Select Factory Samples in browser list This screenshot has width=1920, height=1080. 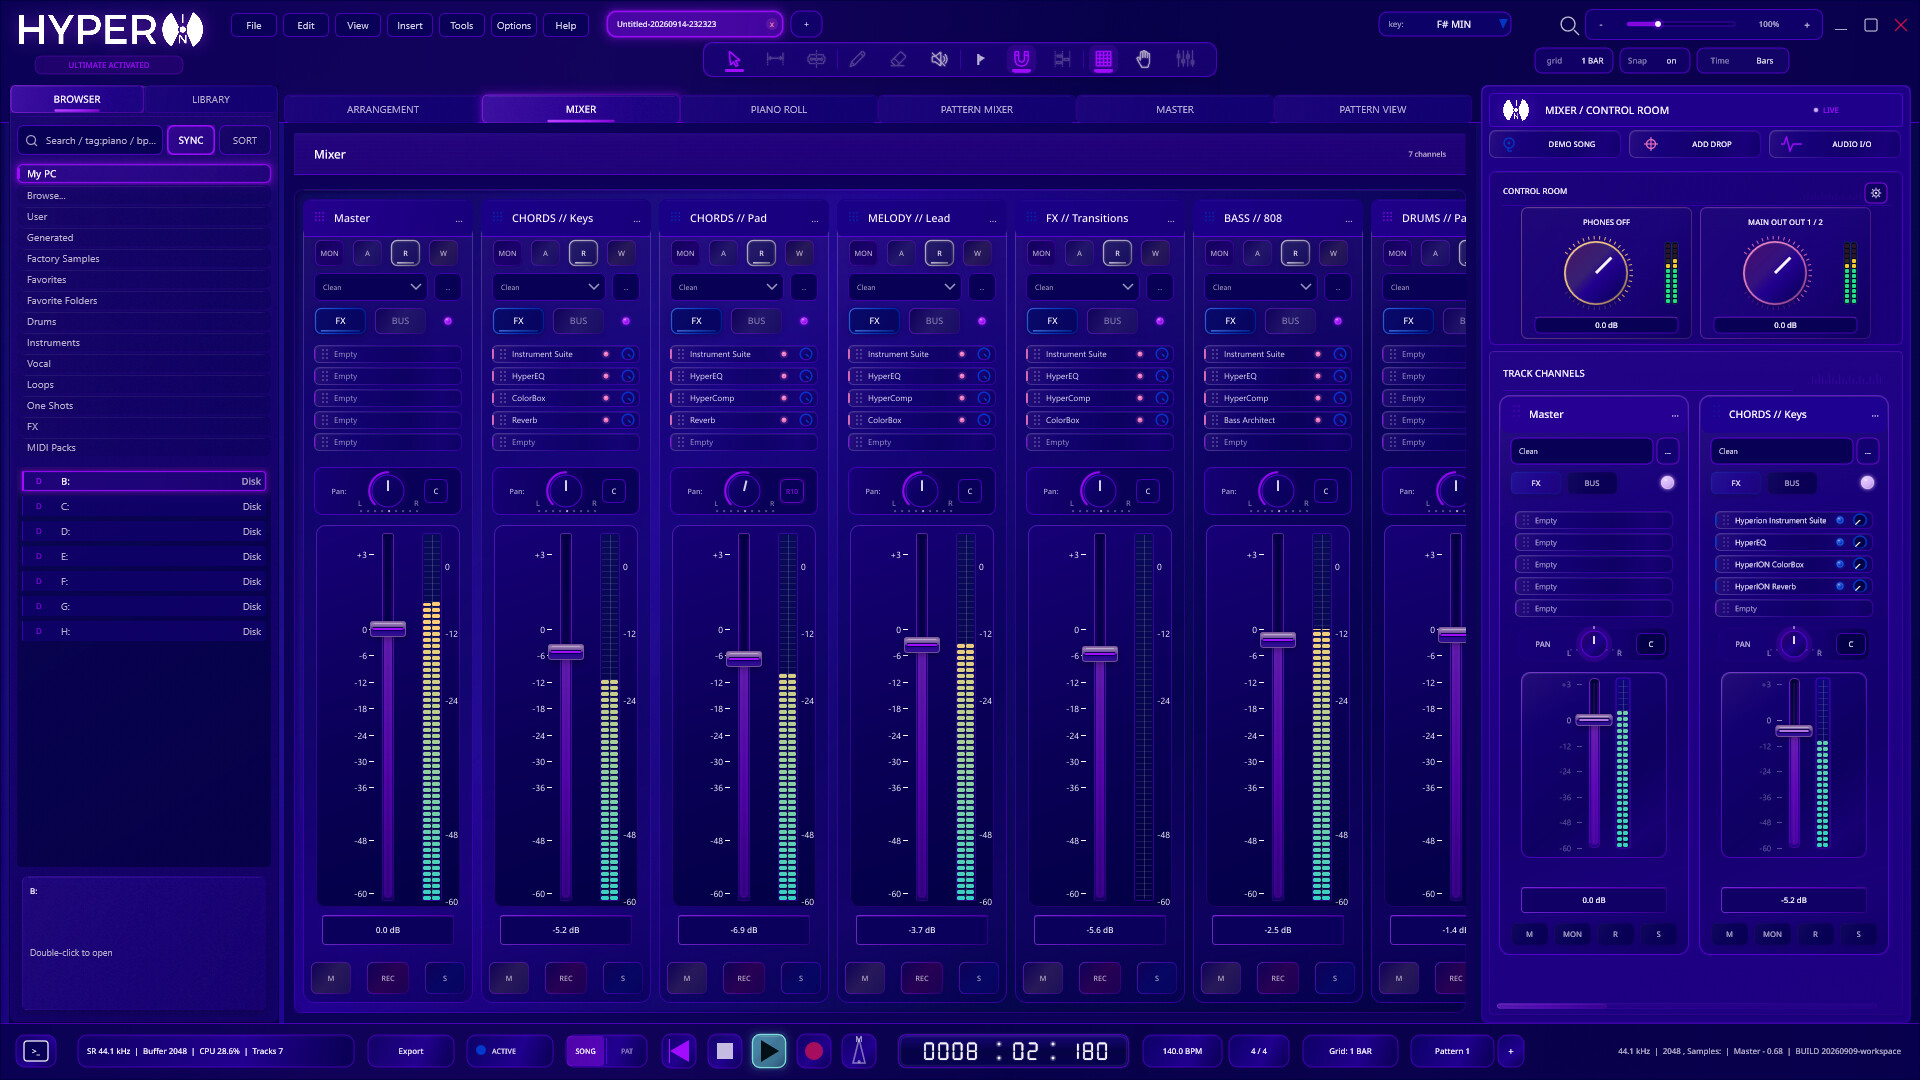click(144, 259)
